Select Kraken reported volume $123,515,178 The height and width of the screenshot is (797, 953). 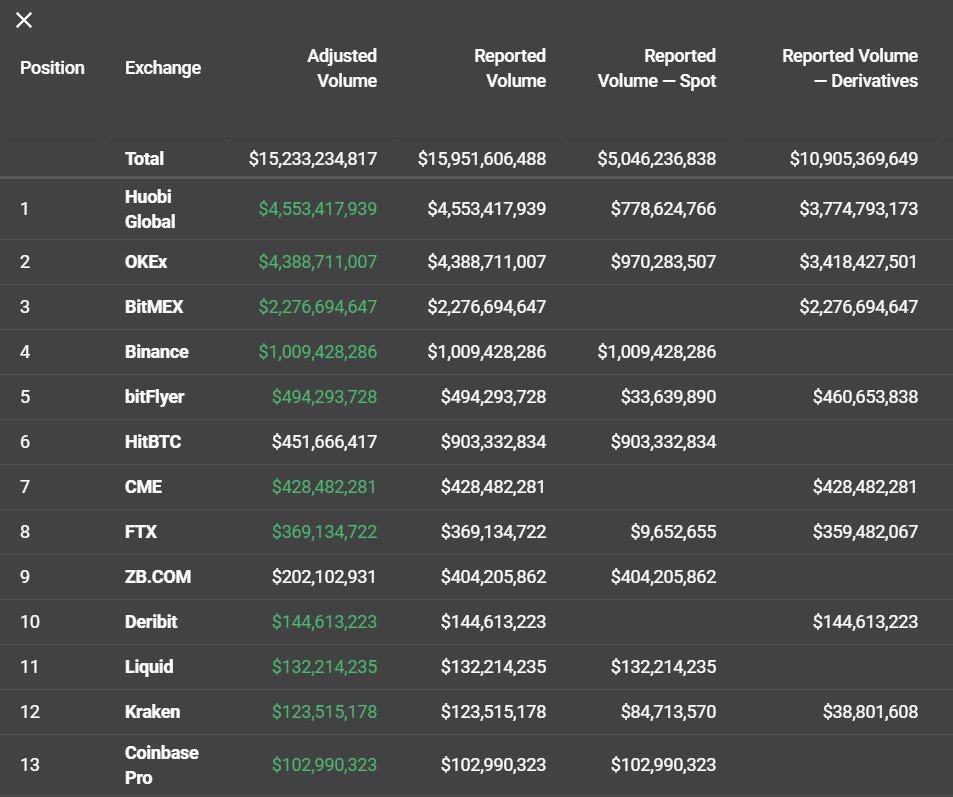coord(494,712)
